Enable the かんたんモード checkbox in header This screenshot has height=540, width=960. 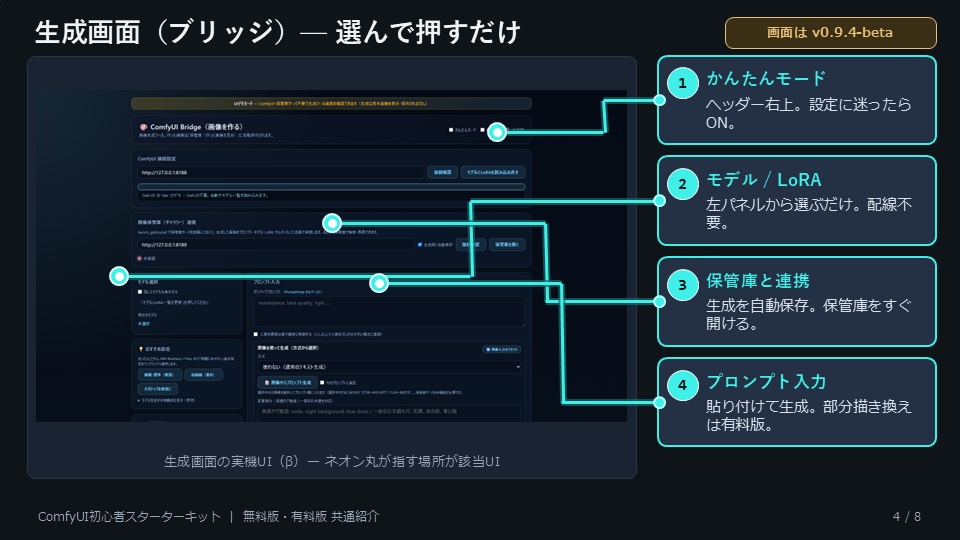[451, 130]
